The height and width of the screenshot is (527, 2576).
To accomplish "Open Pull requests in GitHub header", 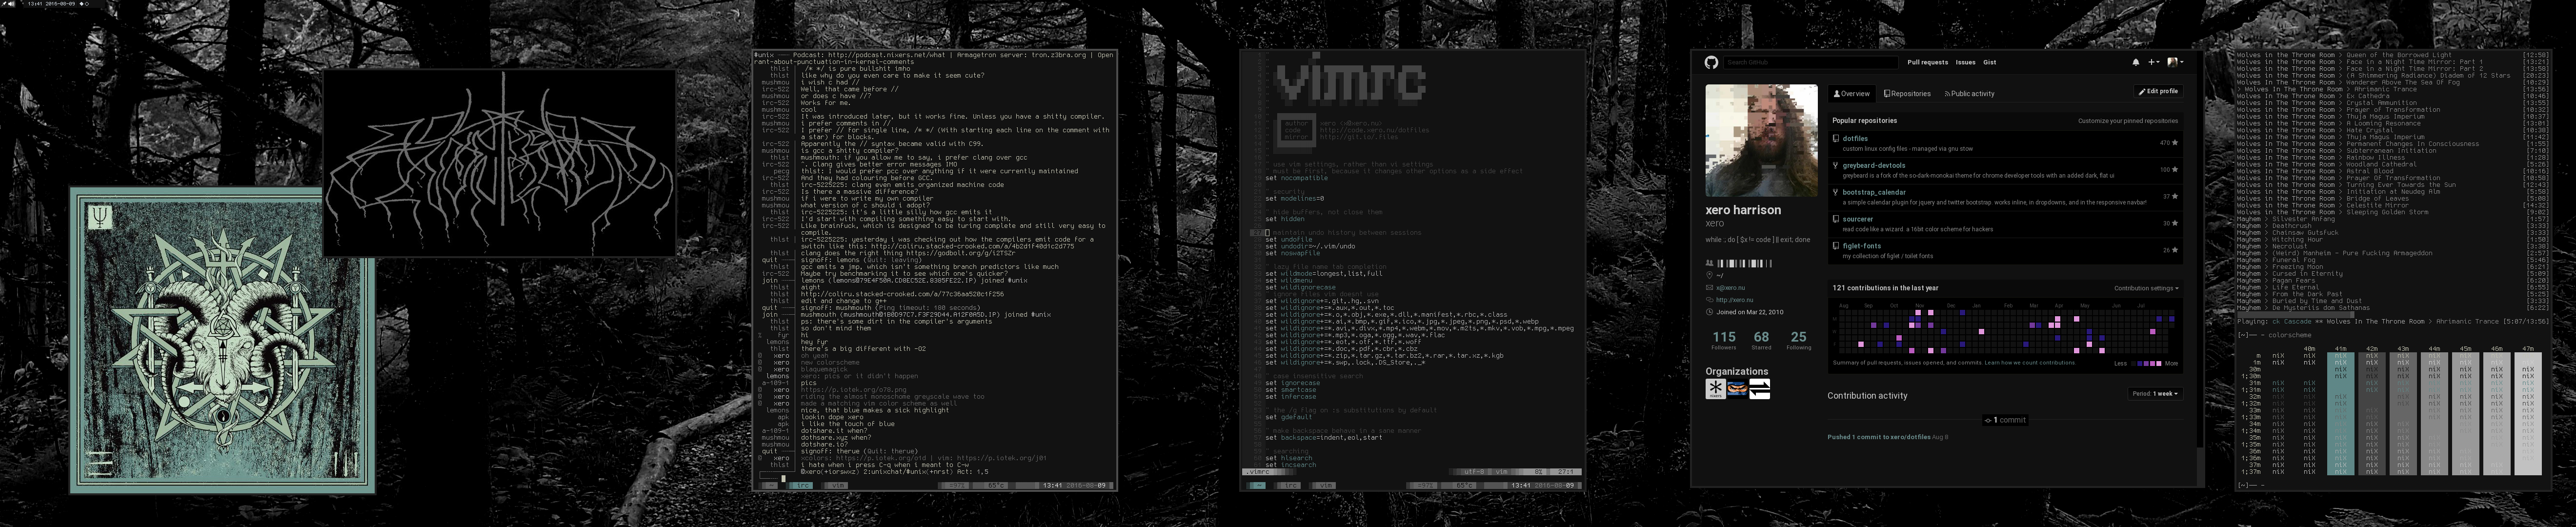I will tap(1927, 62).
